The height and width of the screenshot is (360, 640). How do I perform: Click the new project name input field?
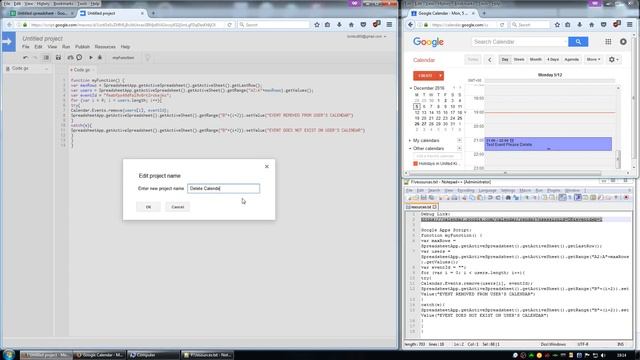(x=223, y=189)
